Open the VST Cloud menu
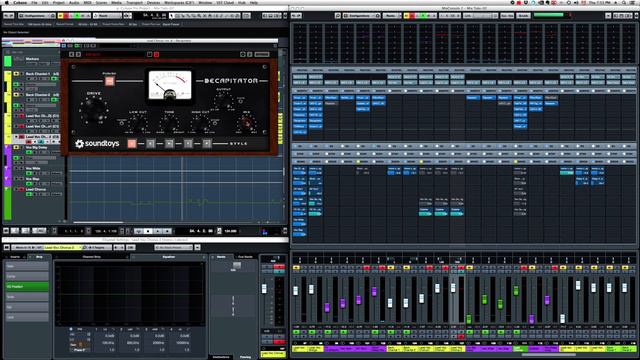Screen dimensions: 640x360 224,2
